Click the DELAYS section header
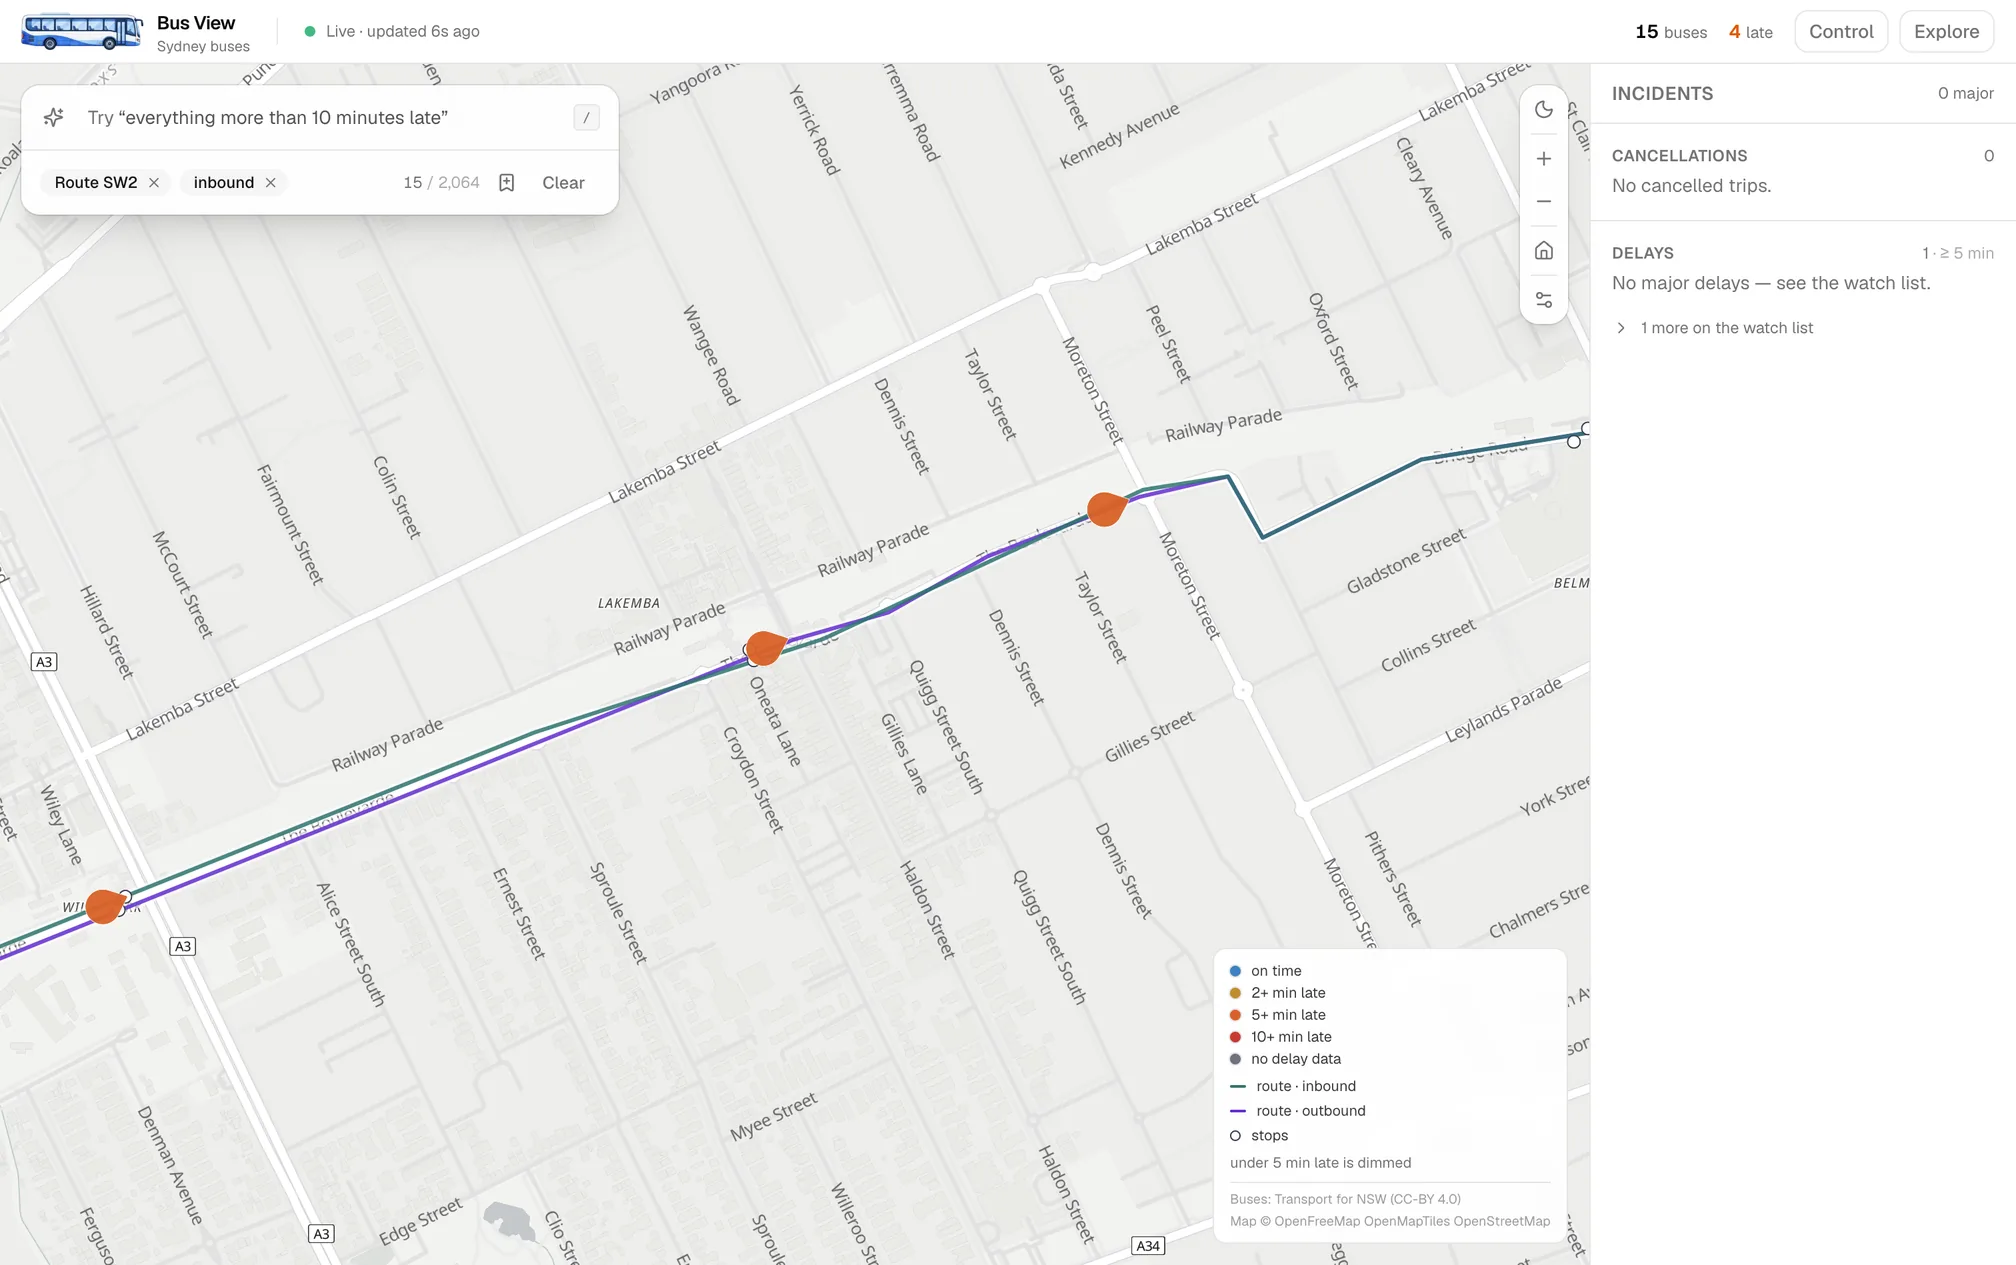 tap(1642, 253)
